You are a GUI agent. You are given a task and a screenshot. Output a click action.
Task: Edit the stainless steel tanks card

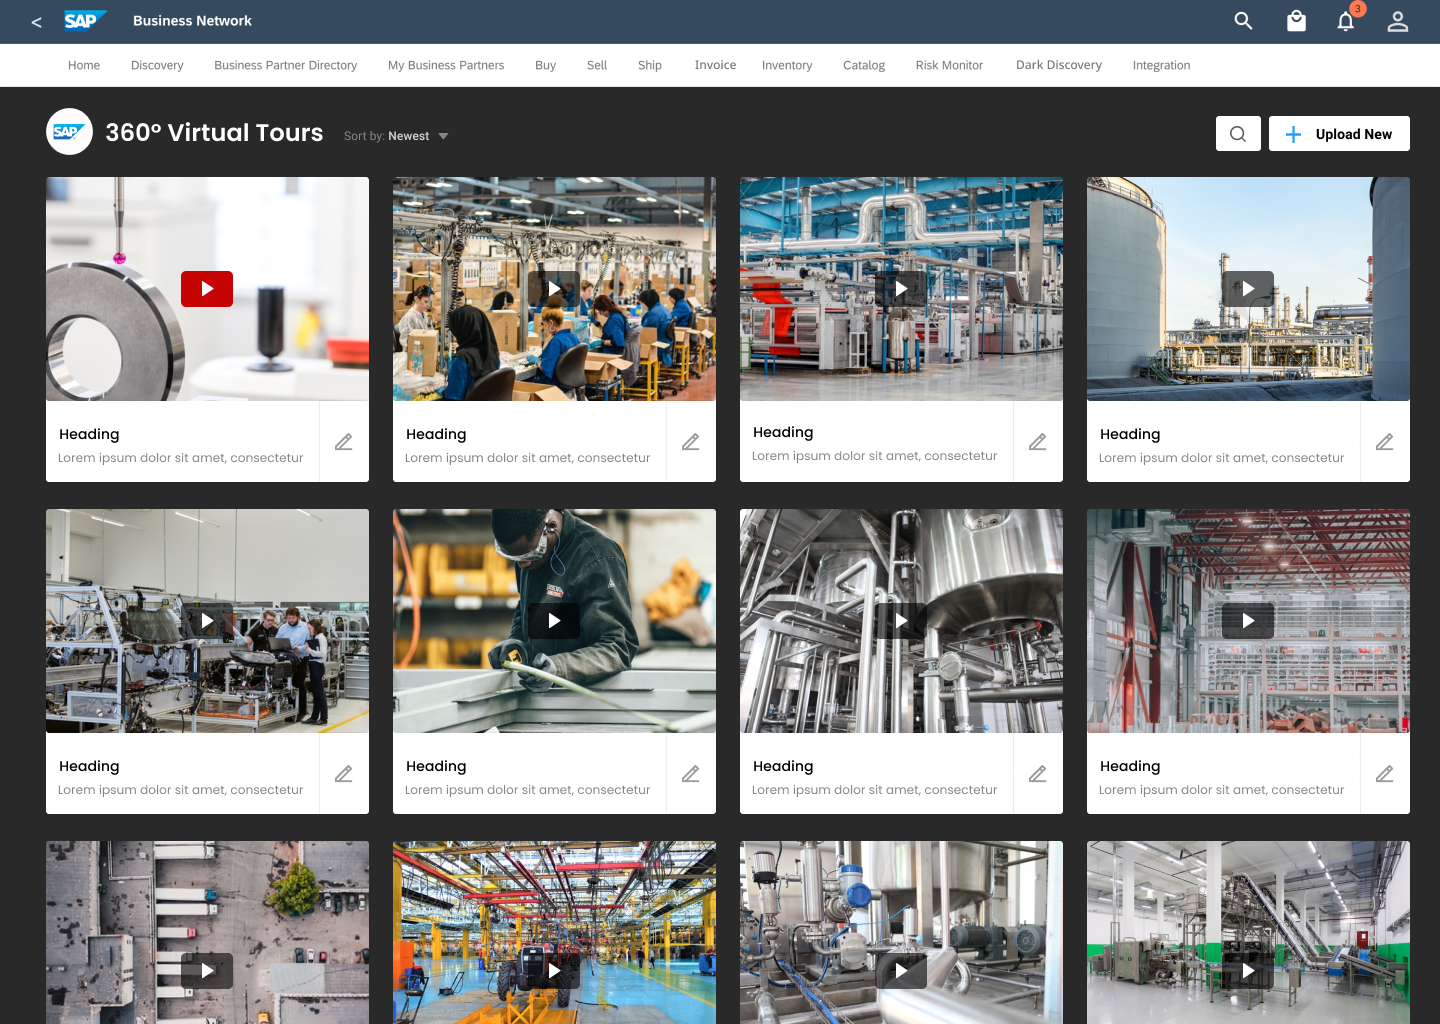[x=1038, y=774]
